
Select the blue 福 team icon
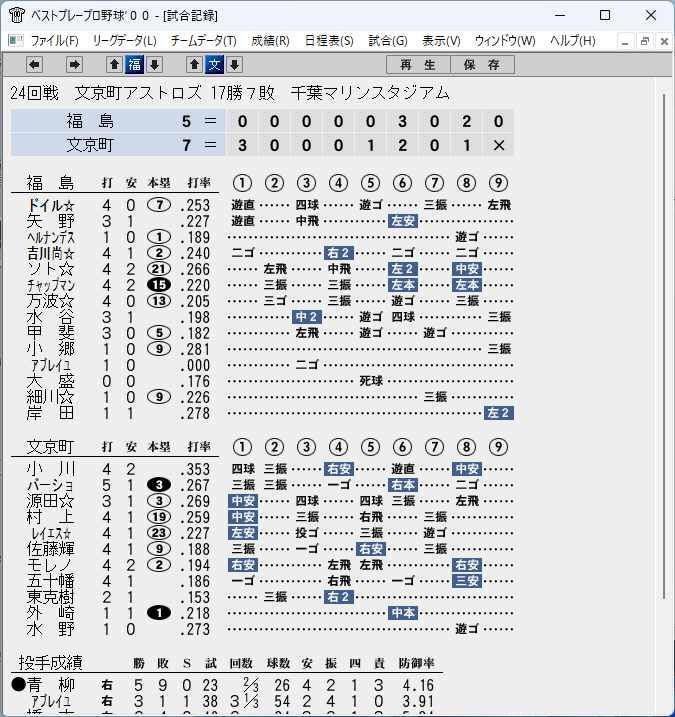pyautogui.click(x=134, y=64)
